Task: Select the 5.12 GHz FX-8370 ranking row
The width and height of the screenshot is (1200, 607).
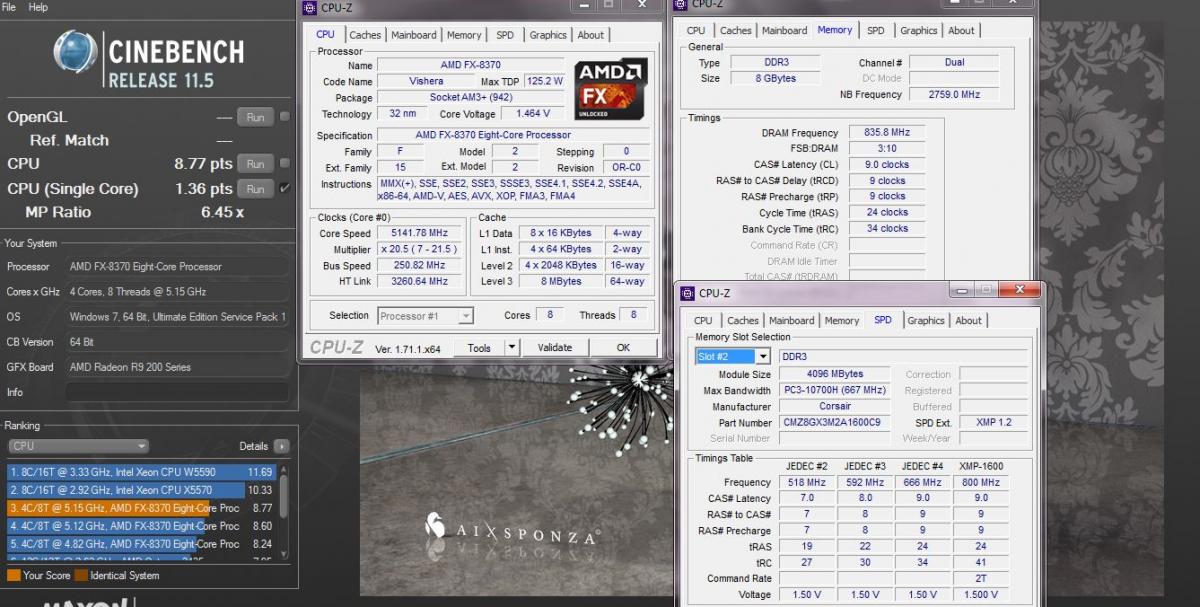Action: [x=142, y=526]
